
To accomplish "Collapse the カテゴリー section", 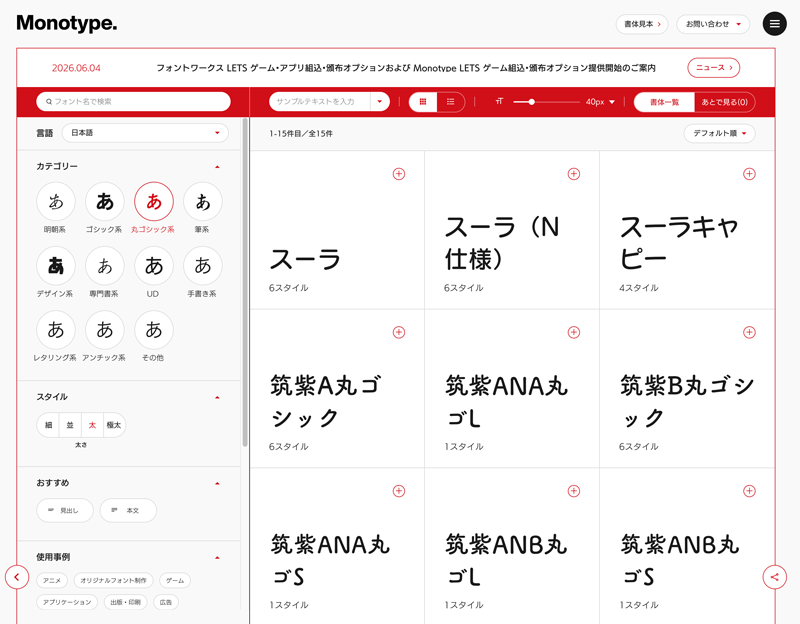I will [217, 166].
